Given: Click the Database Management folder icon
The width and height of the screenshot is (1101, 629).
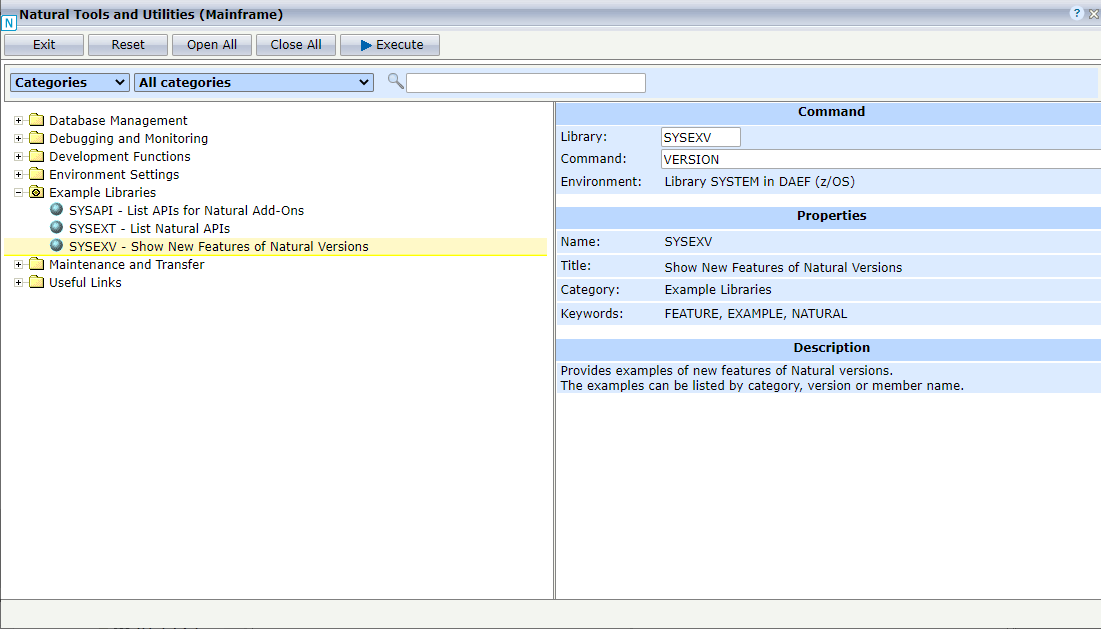Looking at the screenshot, I should tap(37, 120).
